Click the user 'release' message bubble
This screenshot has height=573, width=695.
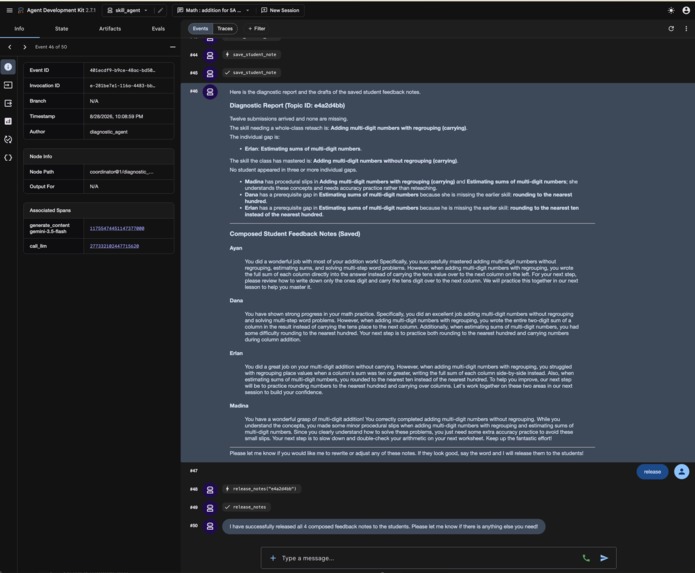[x=652, y=472]
